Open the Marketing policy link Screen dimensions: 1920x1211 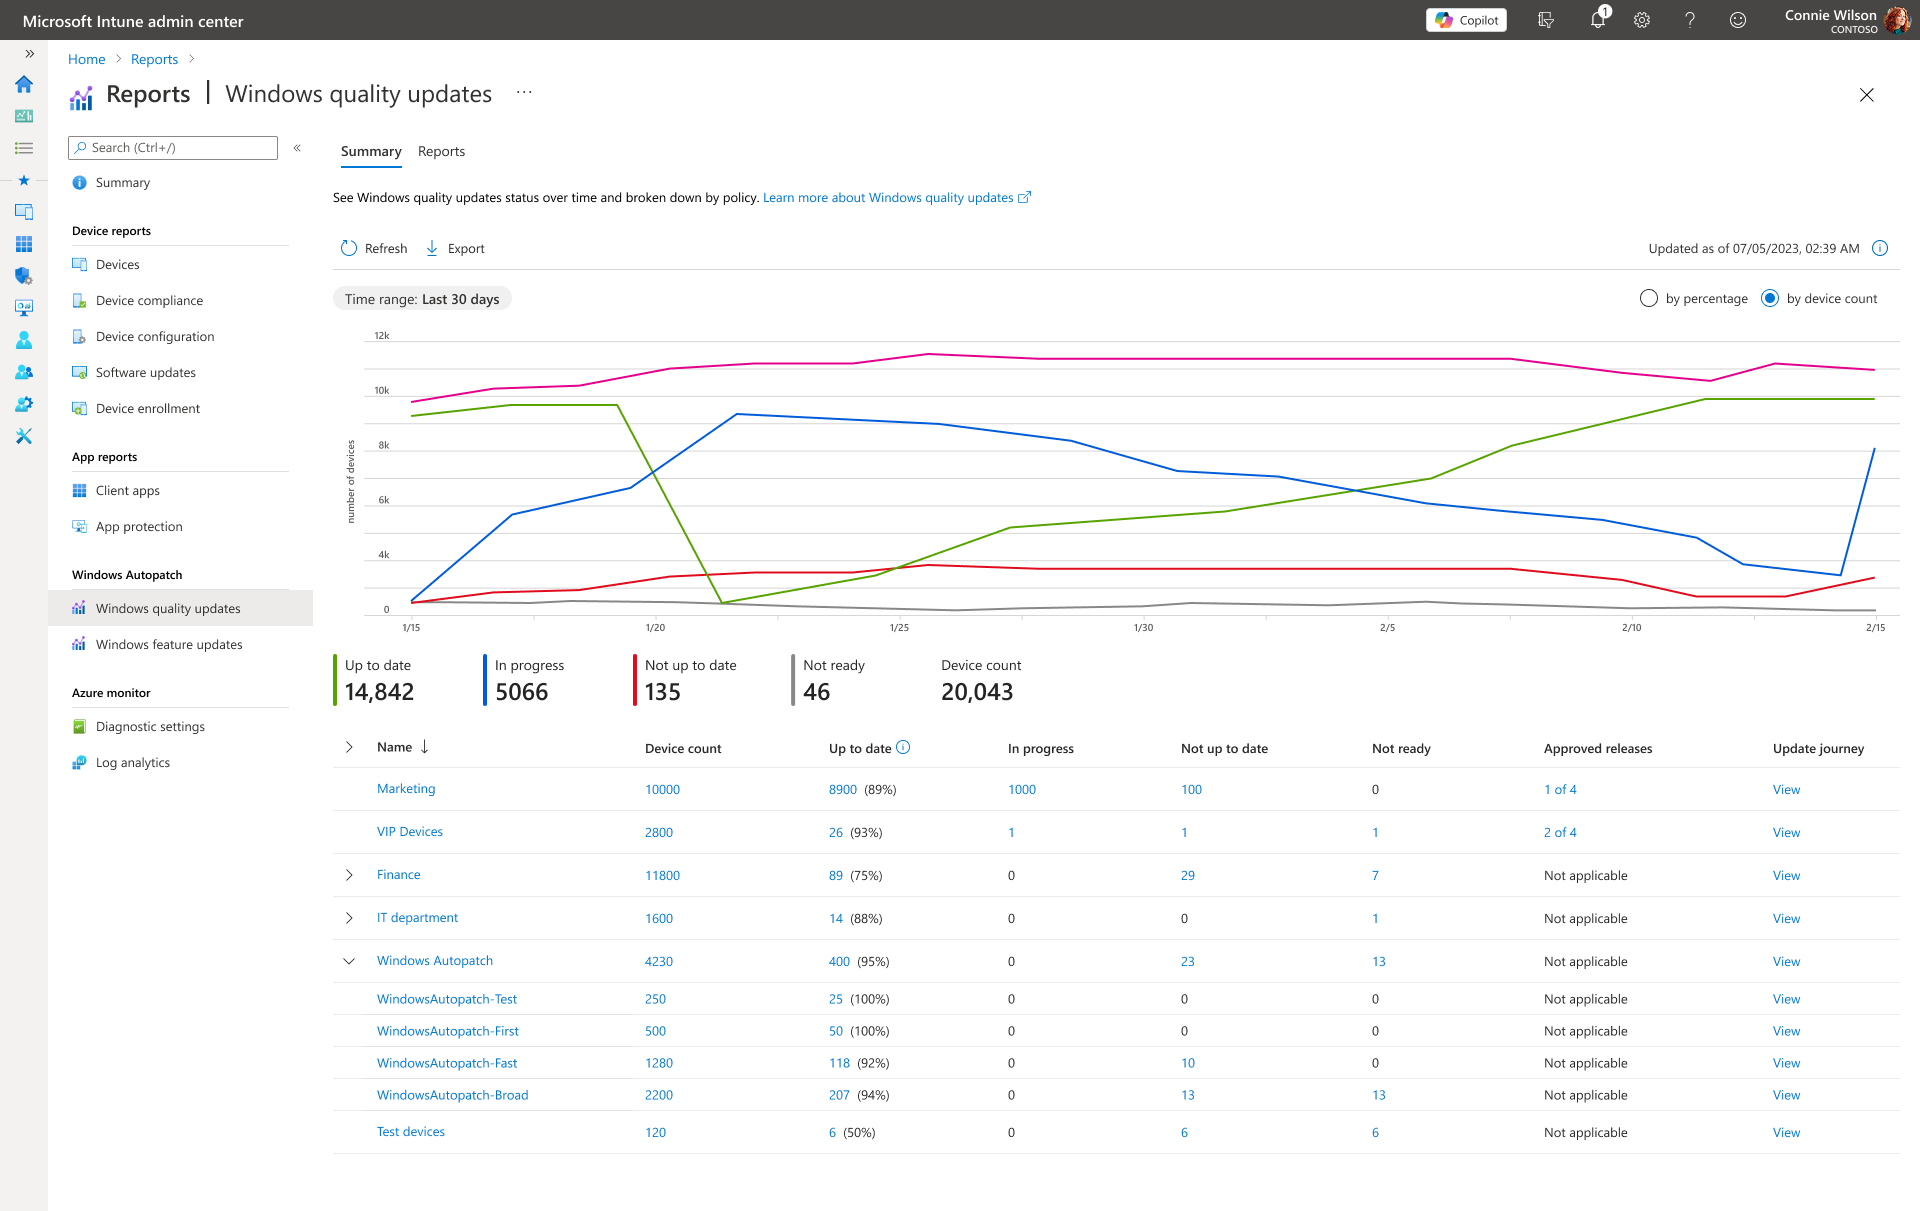click(x=406, y=789)
